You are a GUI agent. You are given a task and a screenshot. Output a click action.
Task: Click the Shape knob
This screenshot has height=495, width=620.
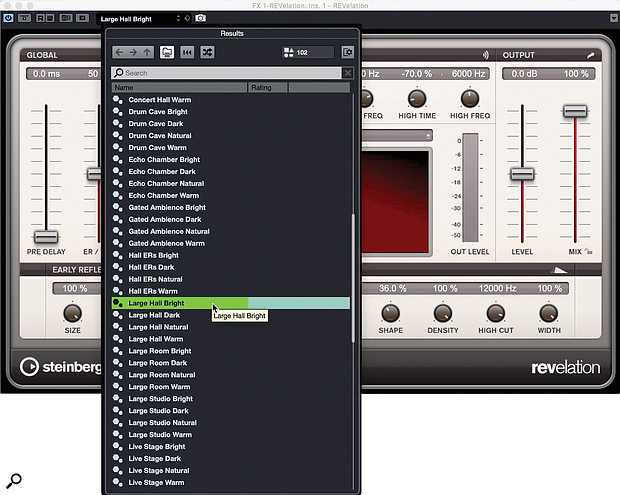tap(390, 314)
